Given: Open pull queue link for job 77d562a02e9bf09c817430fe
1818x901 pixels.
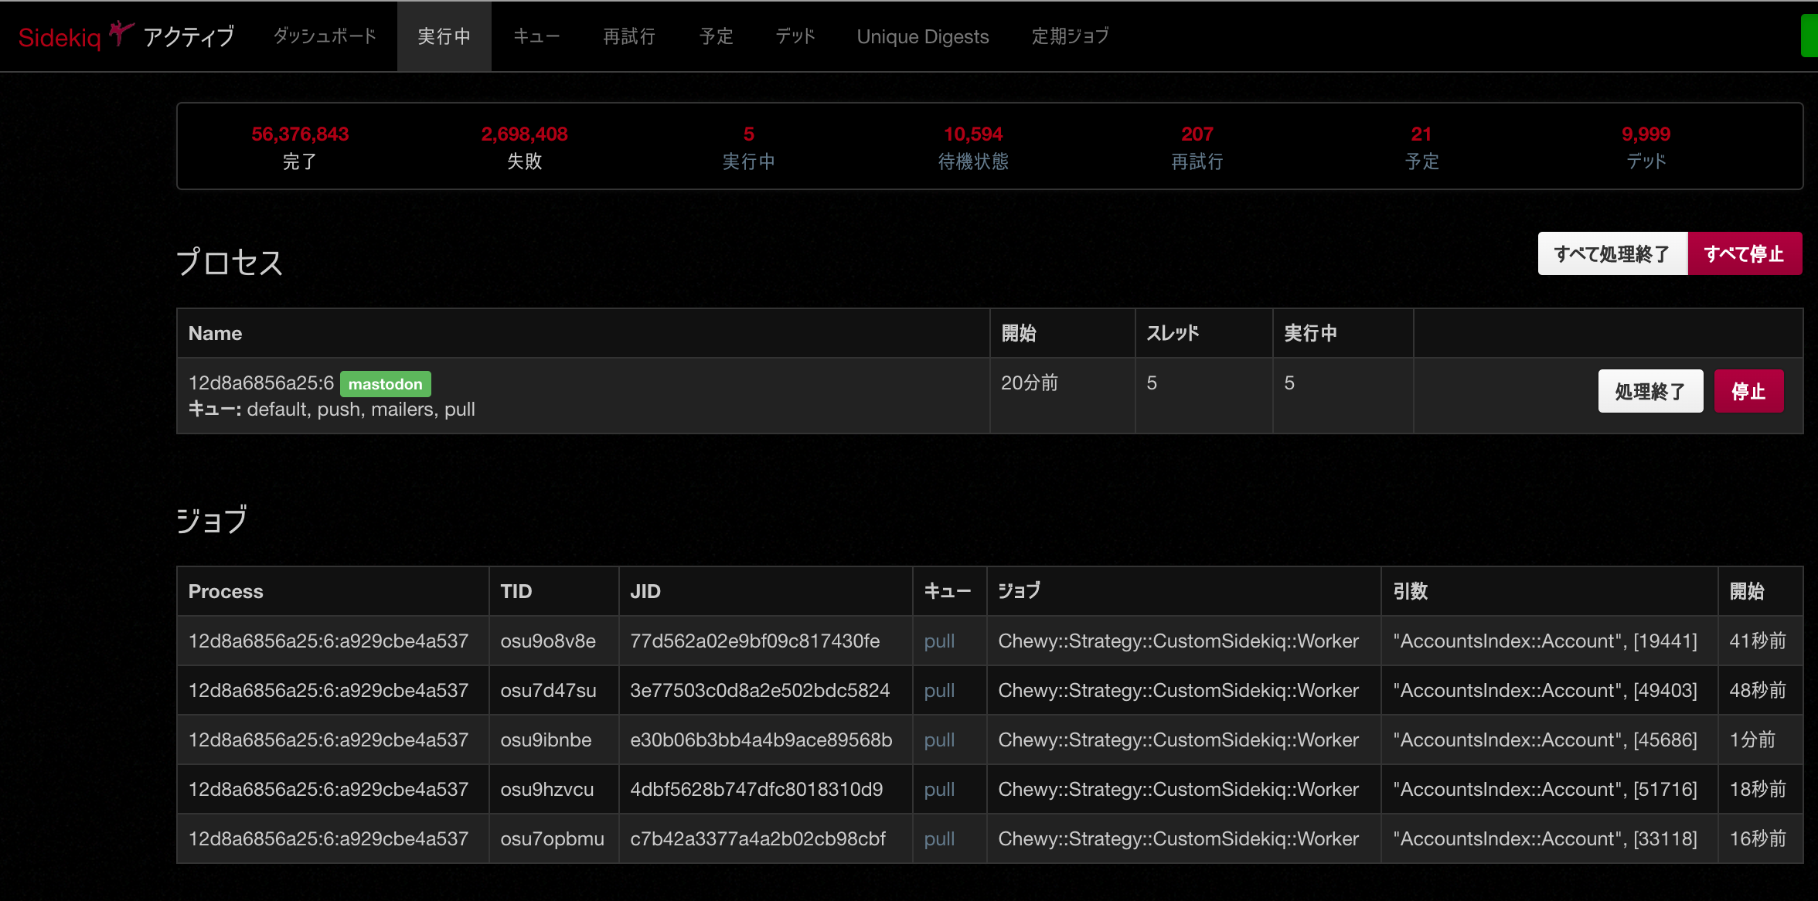Looking at the screenshot, I should pyautogui.click(x=939, y=641).
